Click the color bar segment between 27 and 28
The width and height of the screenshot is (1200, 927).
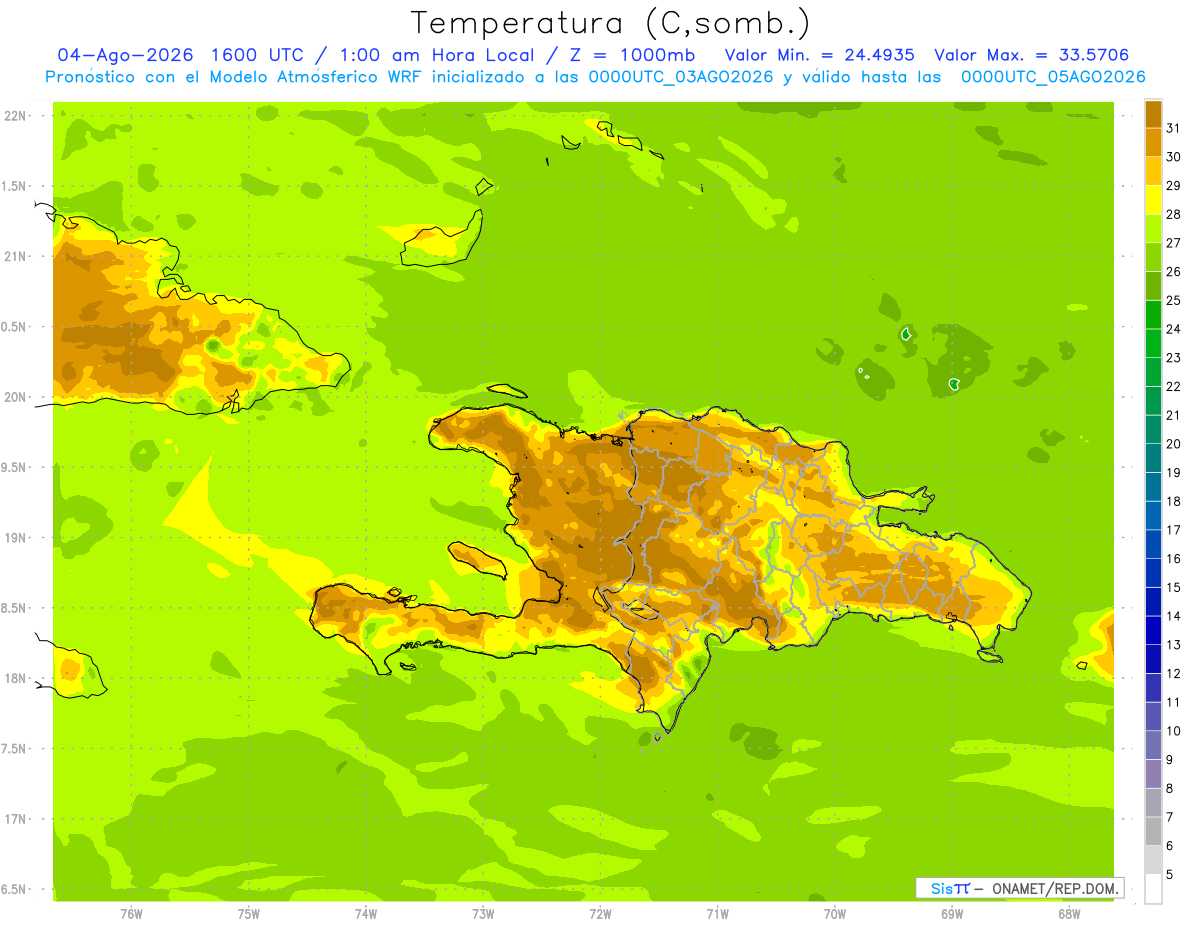tap(1153, 228)
